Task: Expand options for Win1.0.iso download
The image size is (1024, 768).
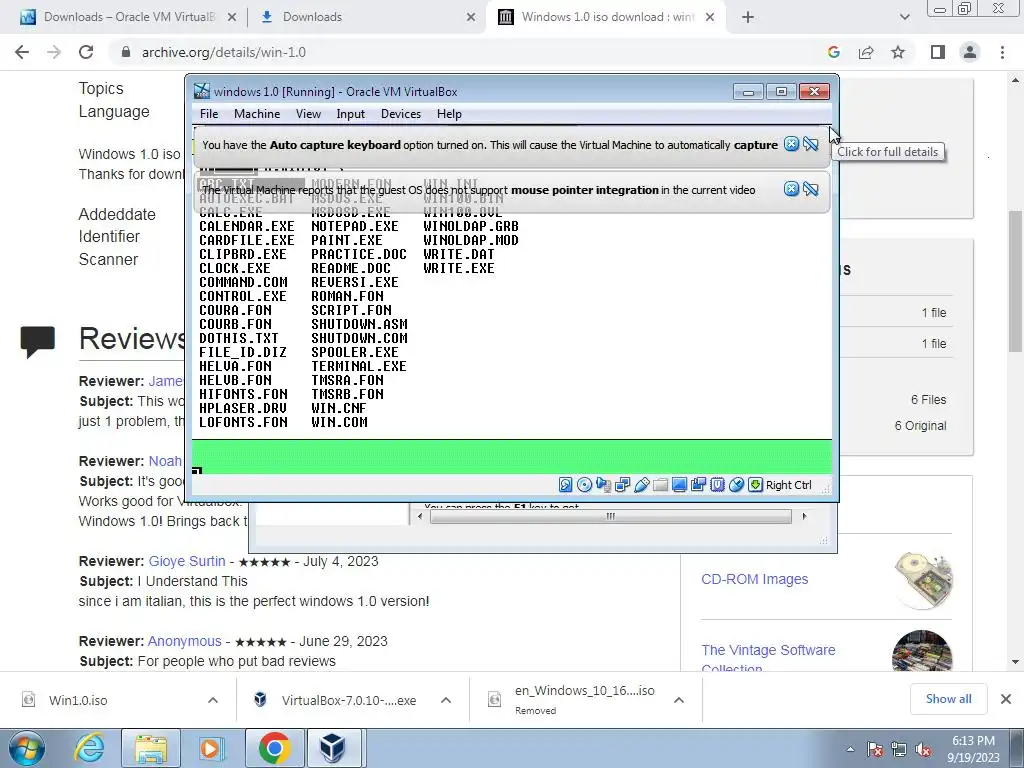Action: click(213, 700)
